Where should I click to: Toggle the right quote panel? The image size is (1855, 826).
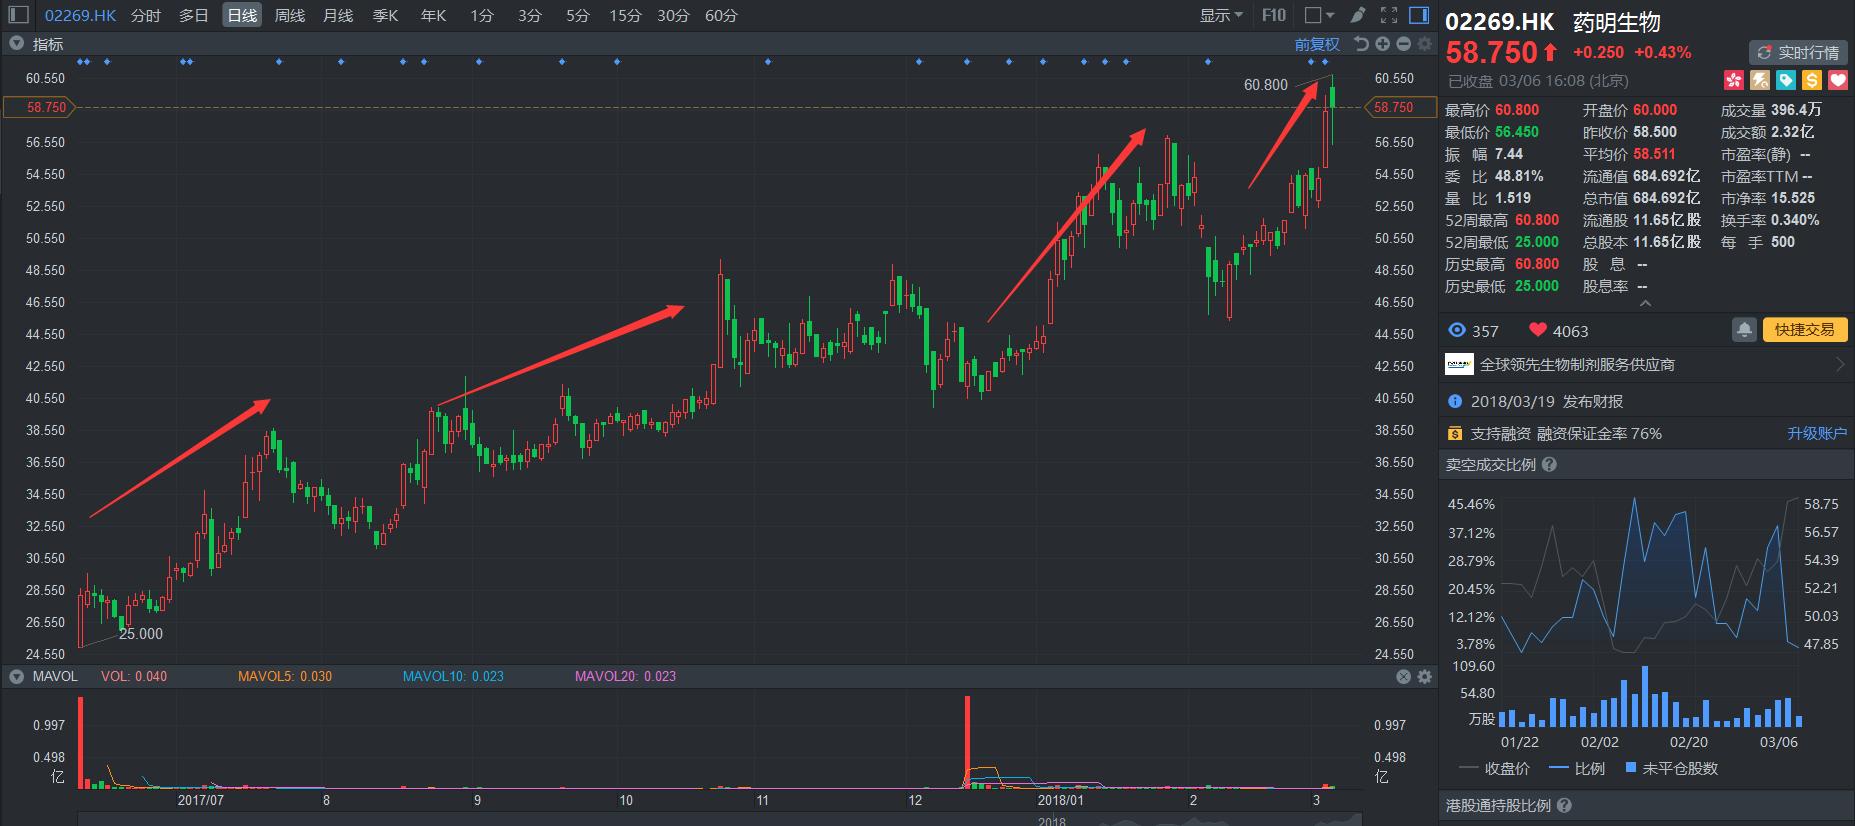click(x=1419, y=15)
